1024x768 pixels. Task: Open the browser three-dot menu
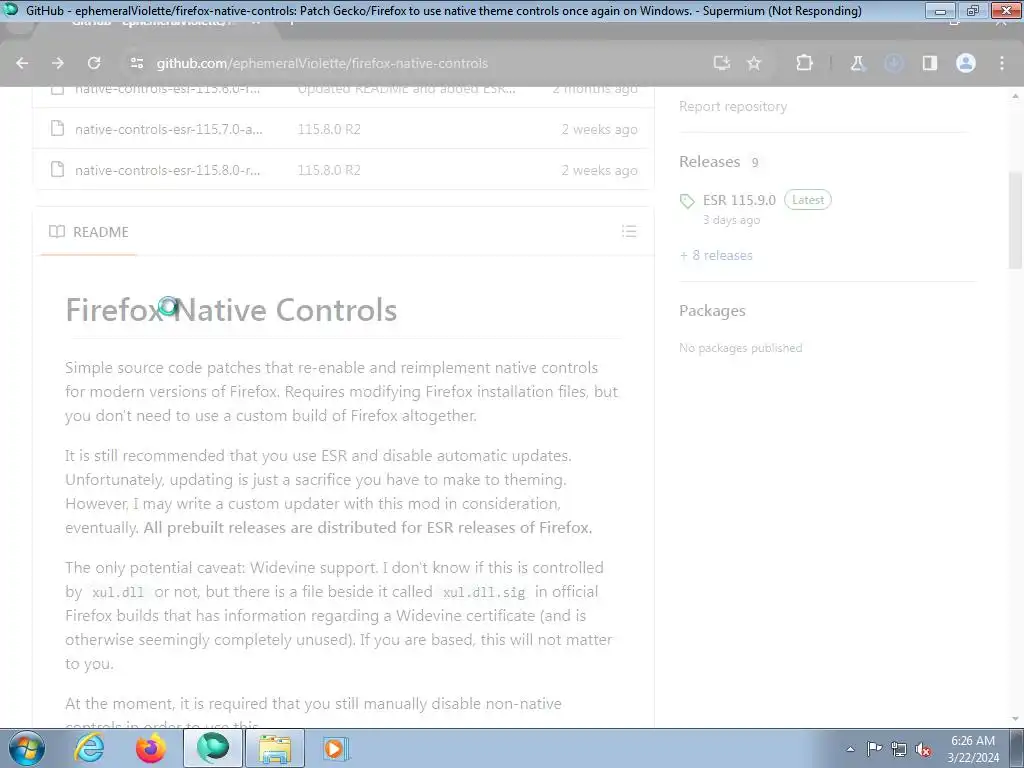coord(1002,63)
